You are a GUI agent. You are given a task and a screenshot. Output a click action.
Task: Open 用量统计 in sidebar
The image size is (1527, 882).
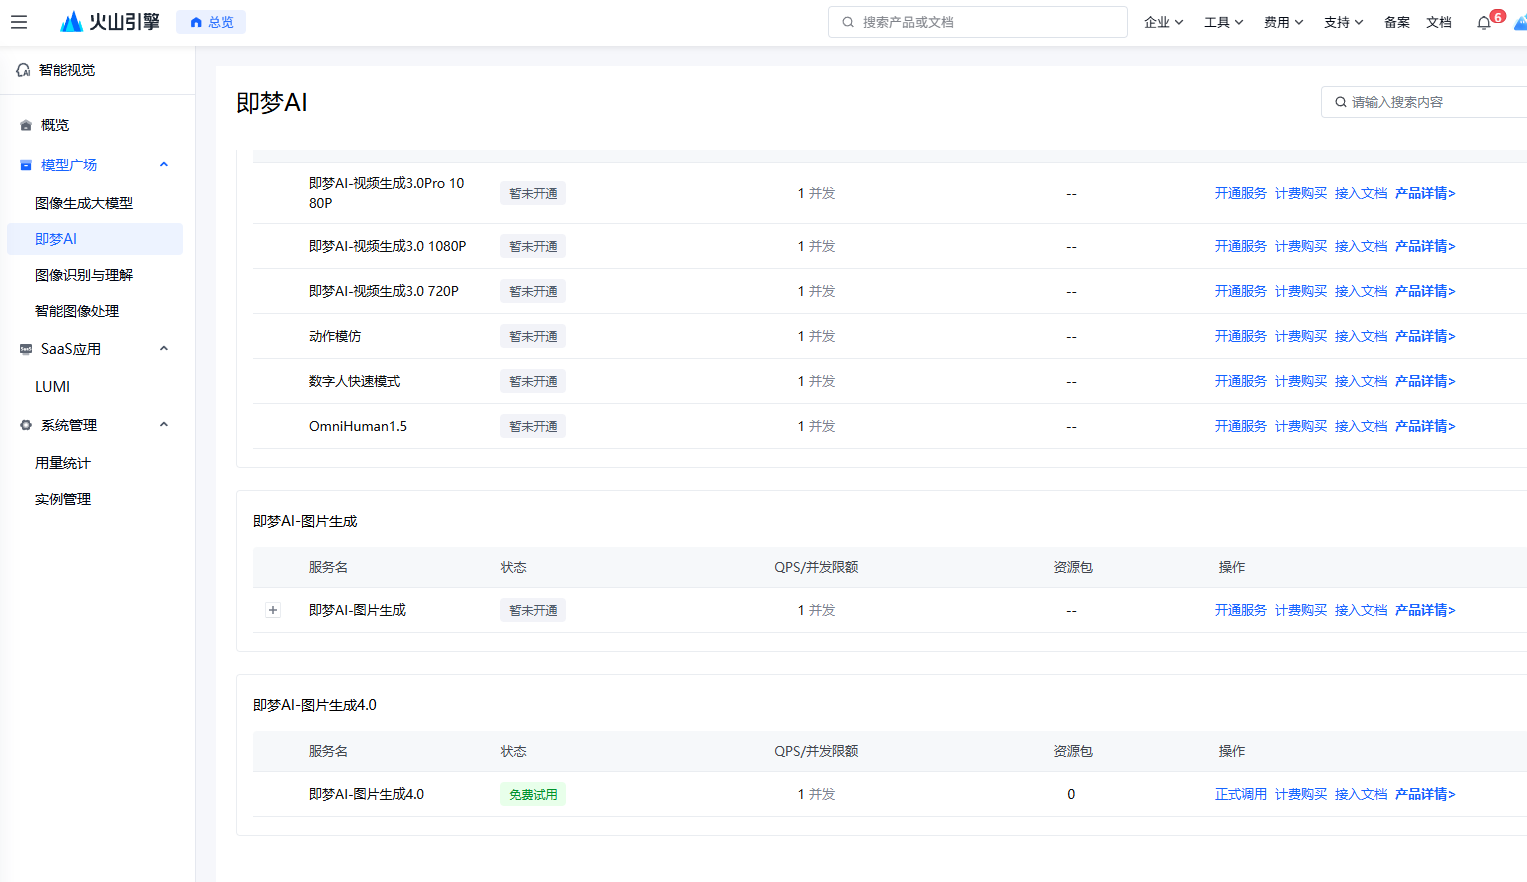click(x=63, y=463)
